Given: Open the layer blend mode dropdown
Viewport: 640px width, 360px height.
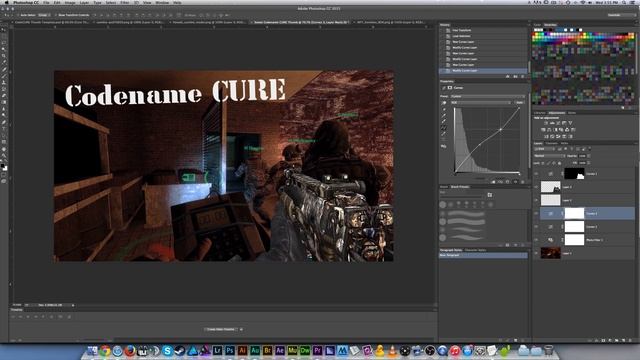Looking at the screenshot, I should [x=549, y=156].
